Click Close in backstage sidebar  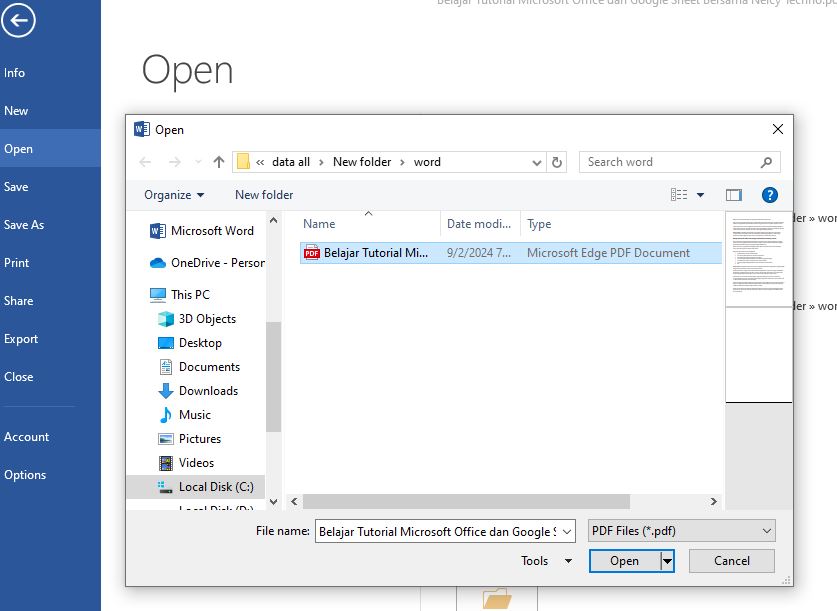19,377
